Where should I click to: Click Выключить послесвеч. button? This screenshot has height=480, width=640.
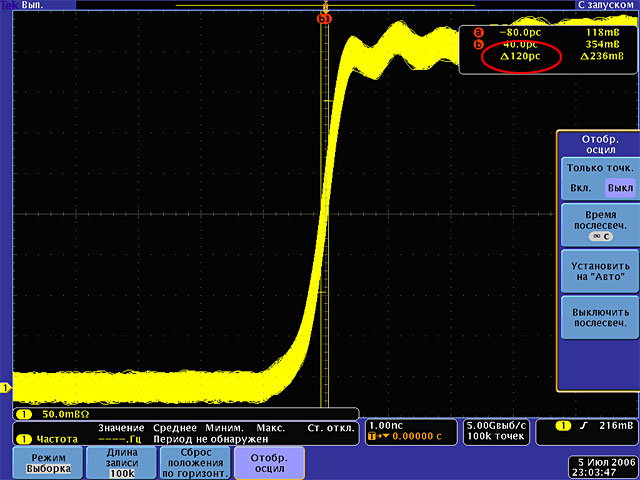600,318
